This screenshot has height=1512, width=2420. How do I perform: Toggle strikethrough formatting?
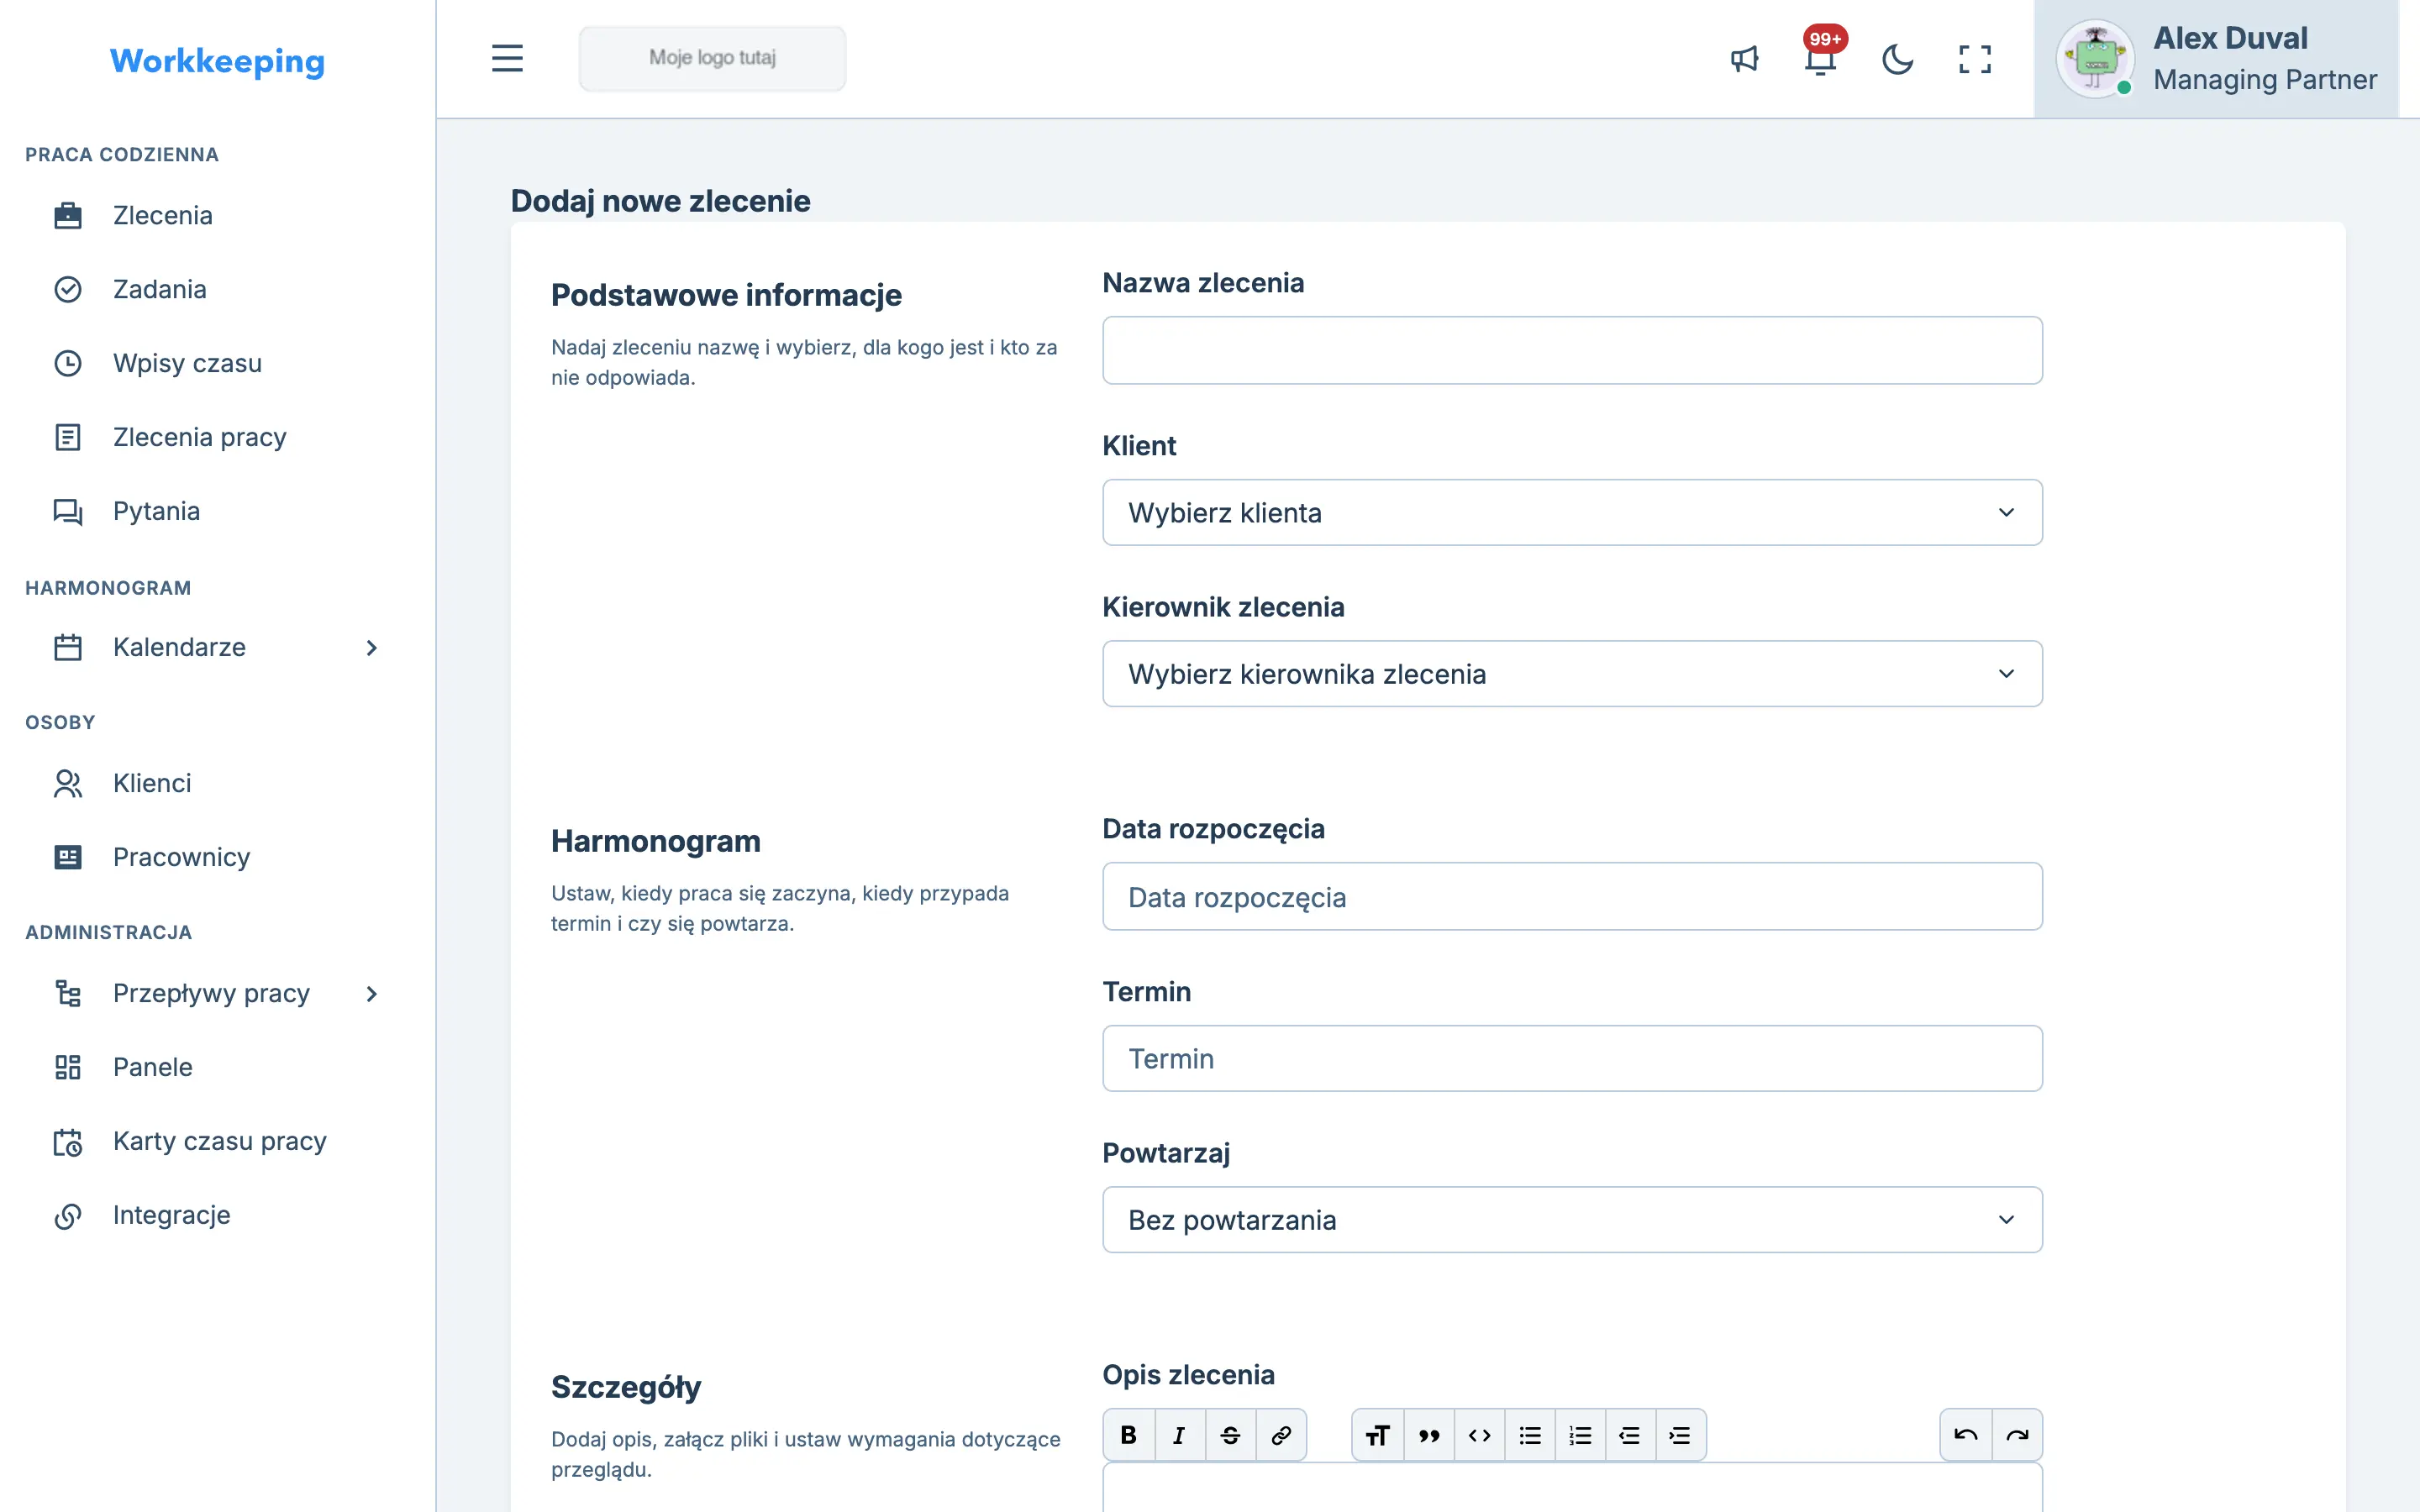[x=1230, y=1435]
